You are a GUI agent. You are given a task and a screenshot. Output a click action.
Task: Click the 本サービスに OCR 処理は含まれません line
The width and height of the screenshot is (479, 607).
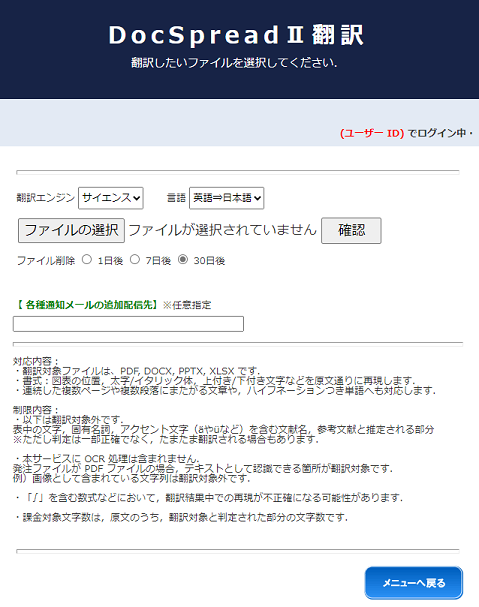click(x=107, y=459)
